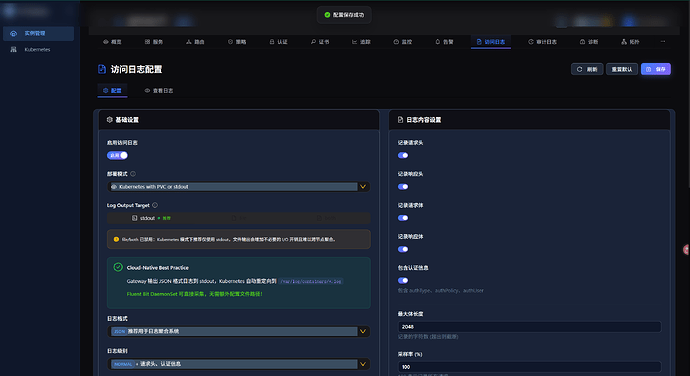Open 实例管理 in the left sidebar
The height and width of the screenshot is (376, 690).
[38, 33]
